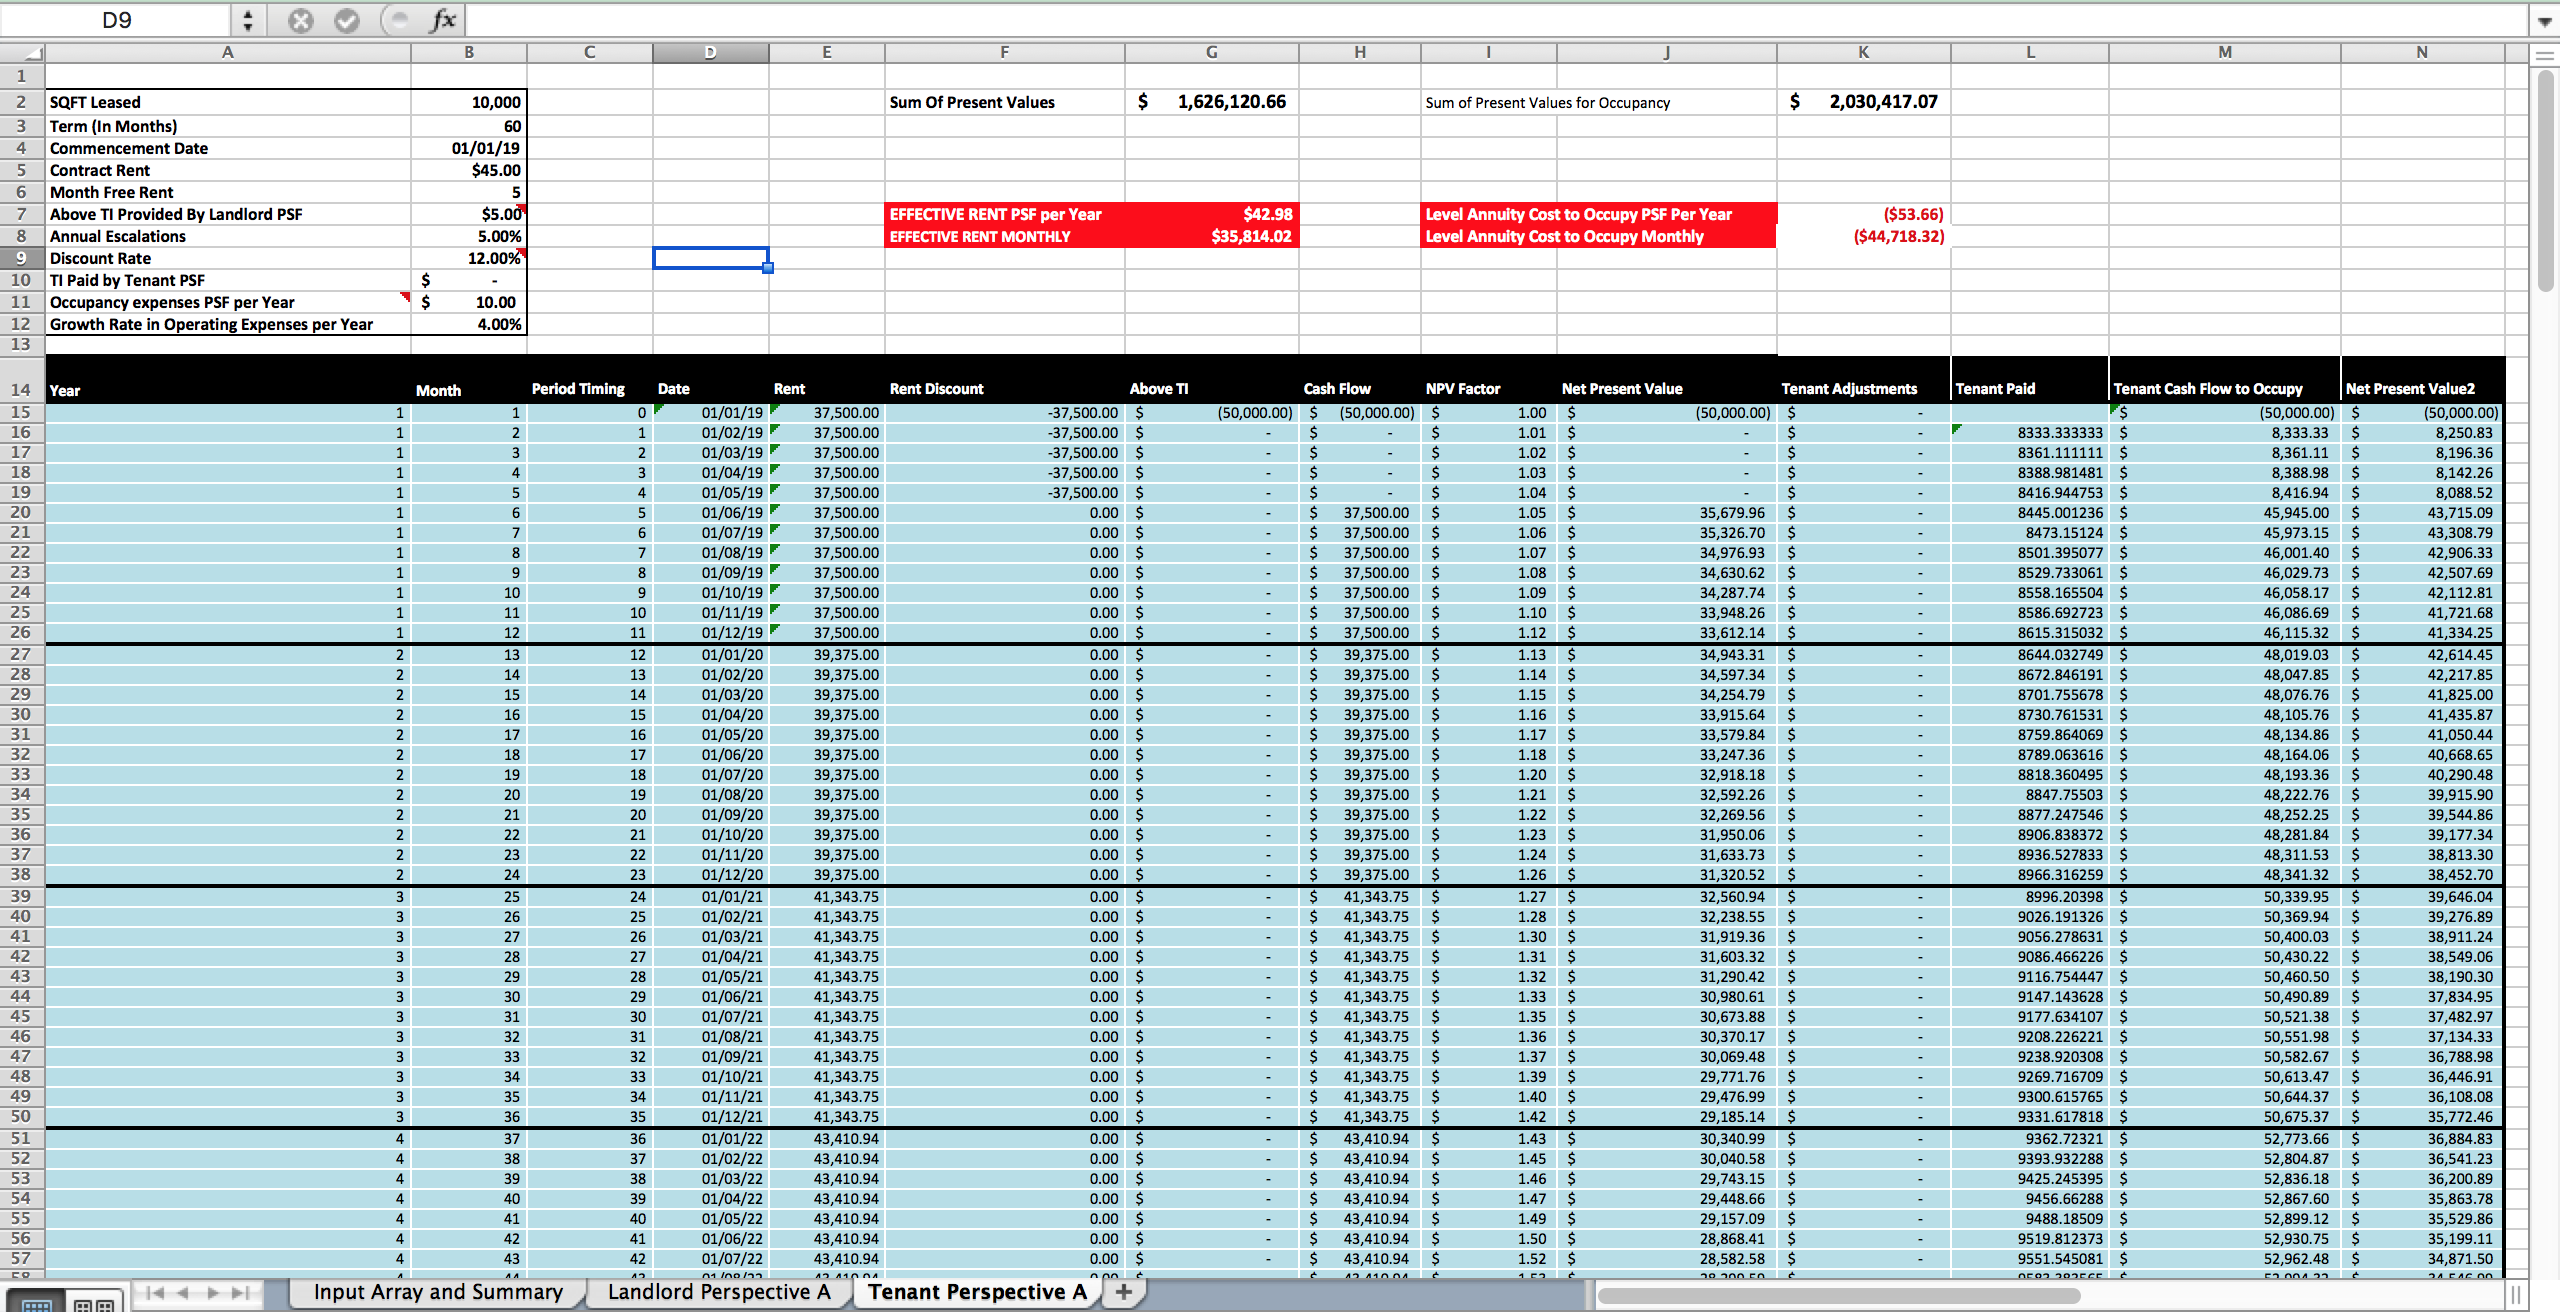2560x1312 pixels.
Task: Open the dropdown arrow at the top-right corner
Action: (2543, 18)
